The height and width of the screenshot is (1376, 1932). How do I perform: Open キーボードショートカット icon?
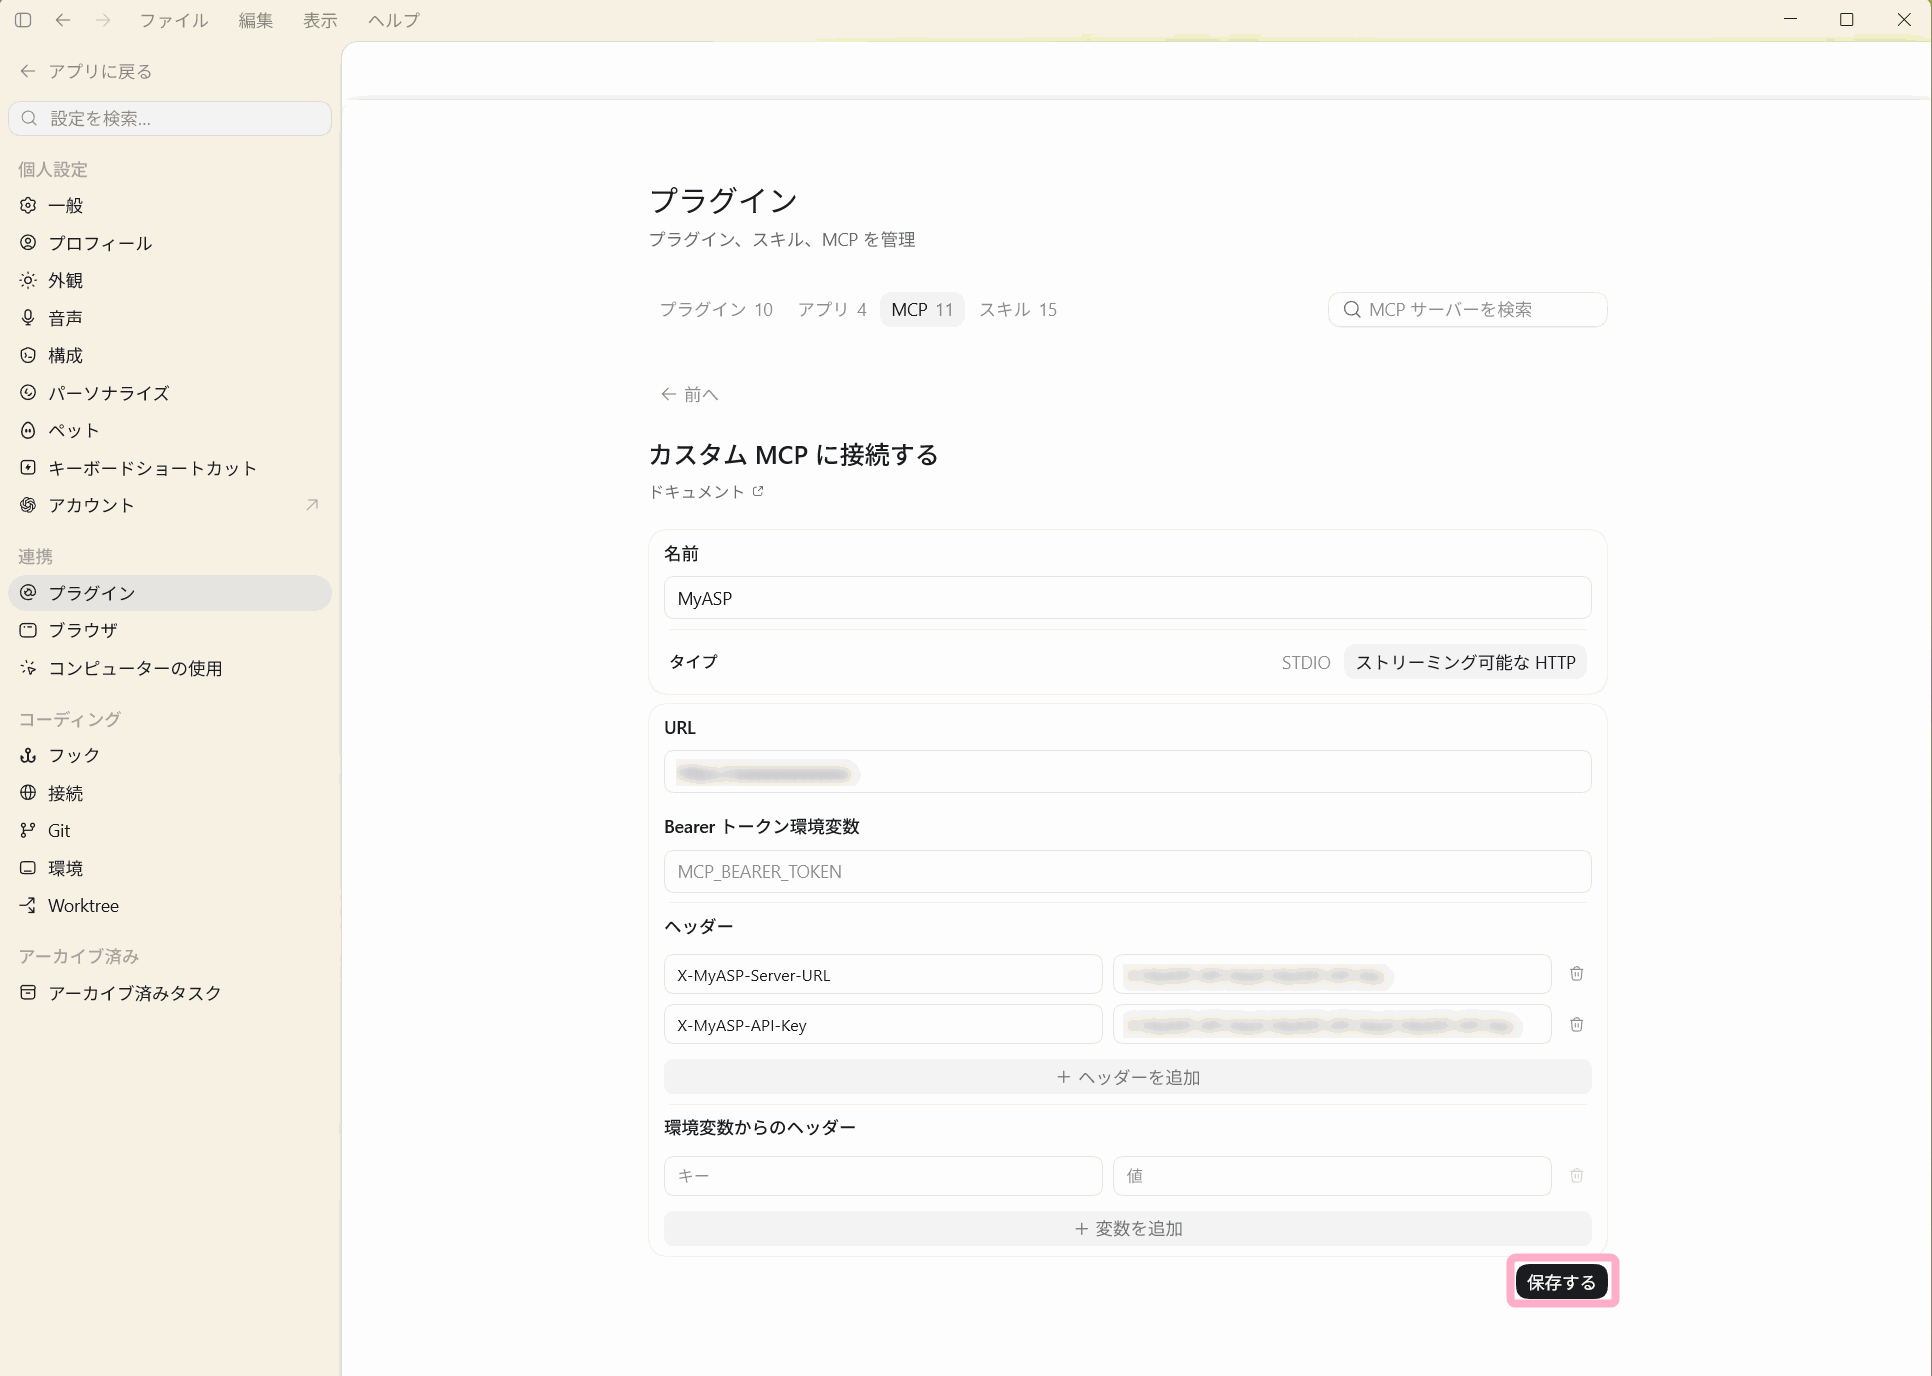click(x=28, y=468)
